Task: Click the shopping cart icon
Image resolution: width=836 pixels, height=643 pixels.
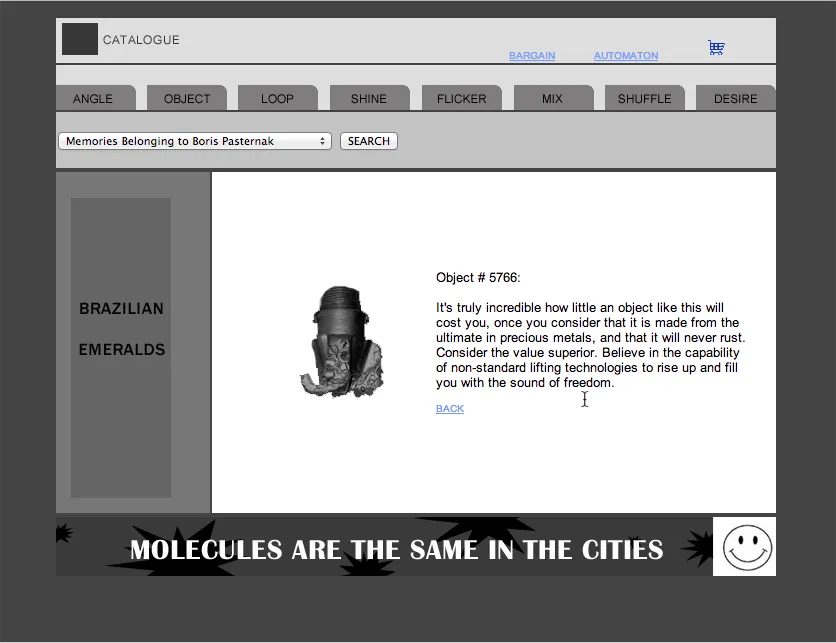Action: [716, 47]
